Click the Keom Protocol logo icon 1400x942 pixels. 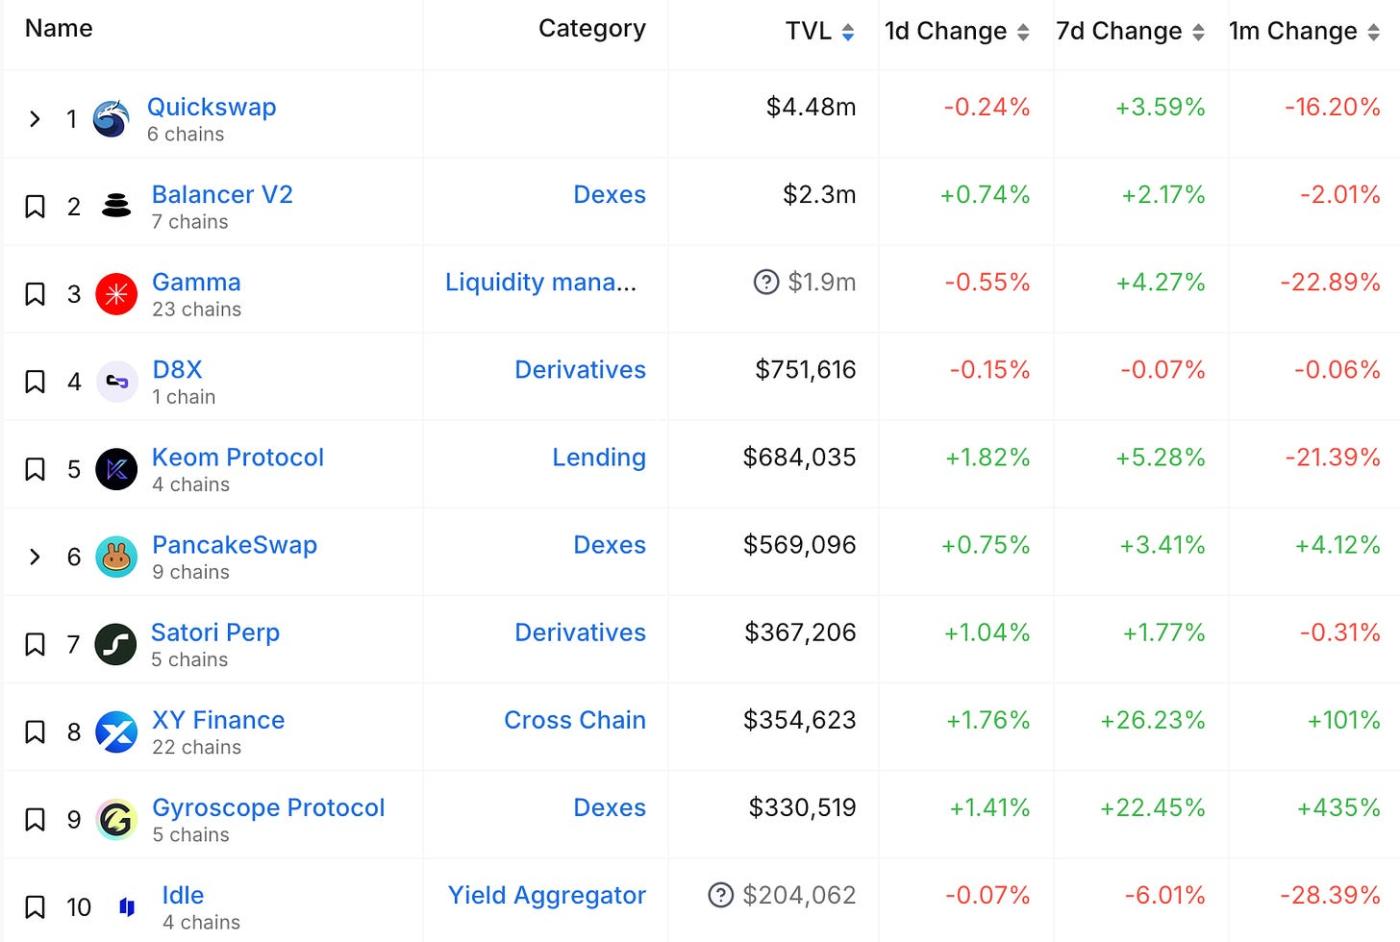tap(116, 469)
